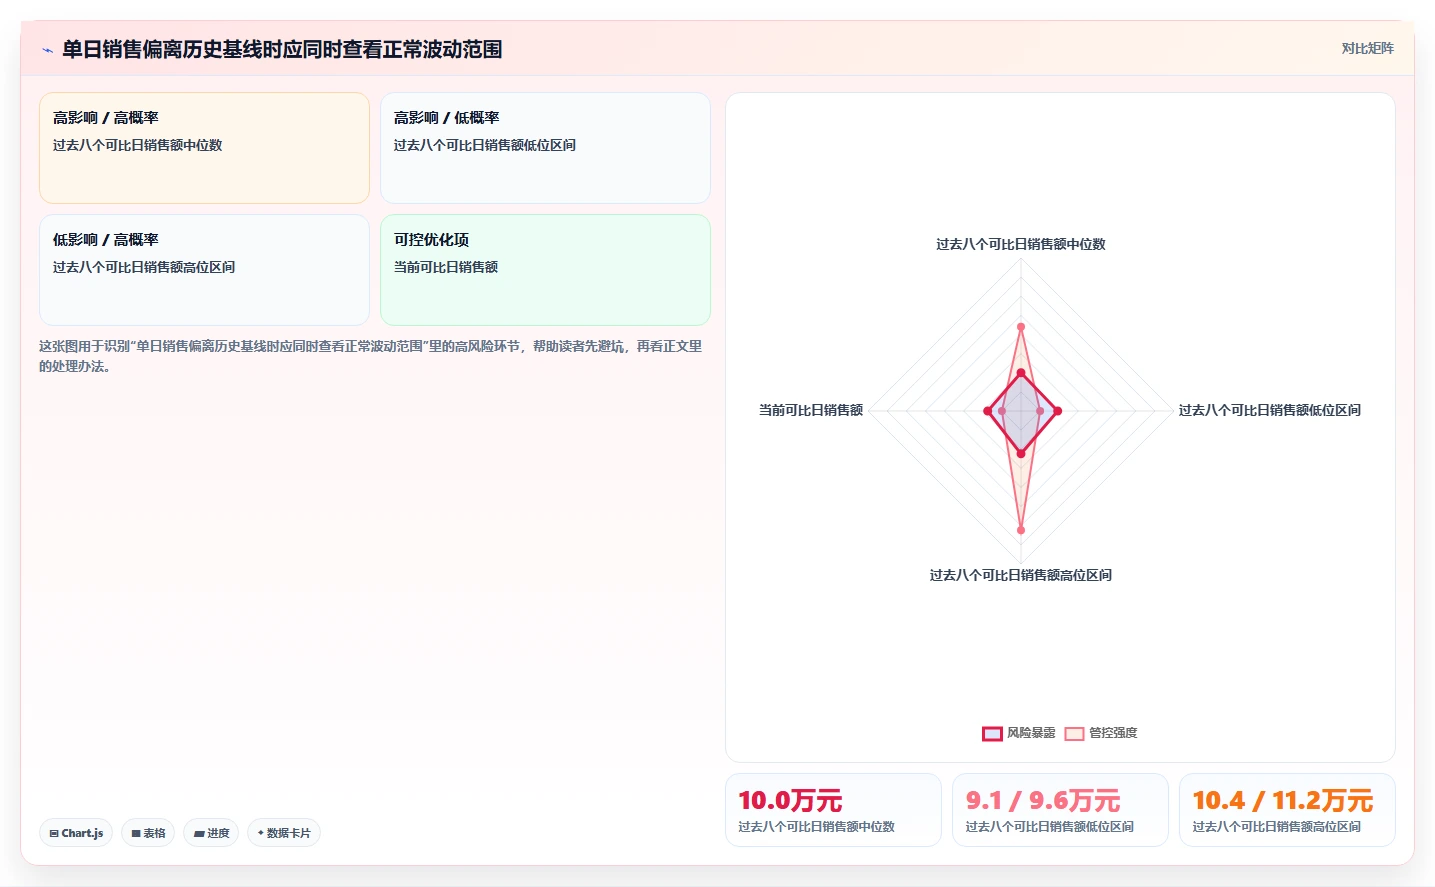Screen dimensions: 1435x887
Task: Click the lightning icon beside the page title
Action: coord(47,50)
